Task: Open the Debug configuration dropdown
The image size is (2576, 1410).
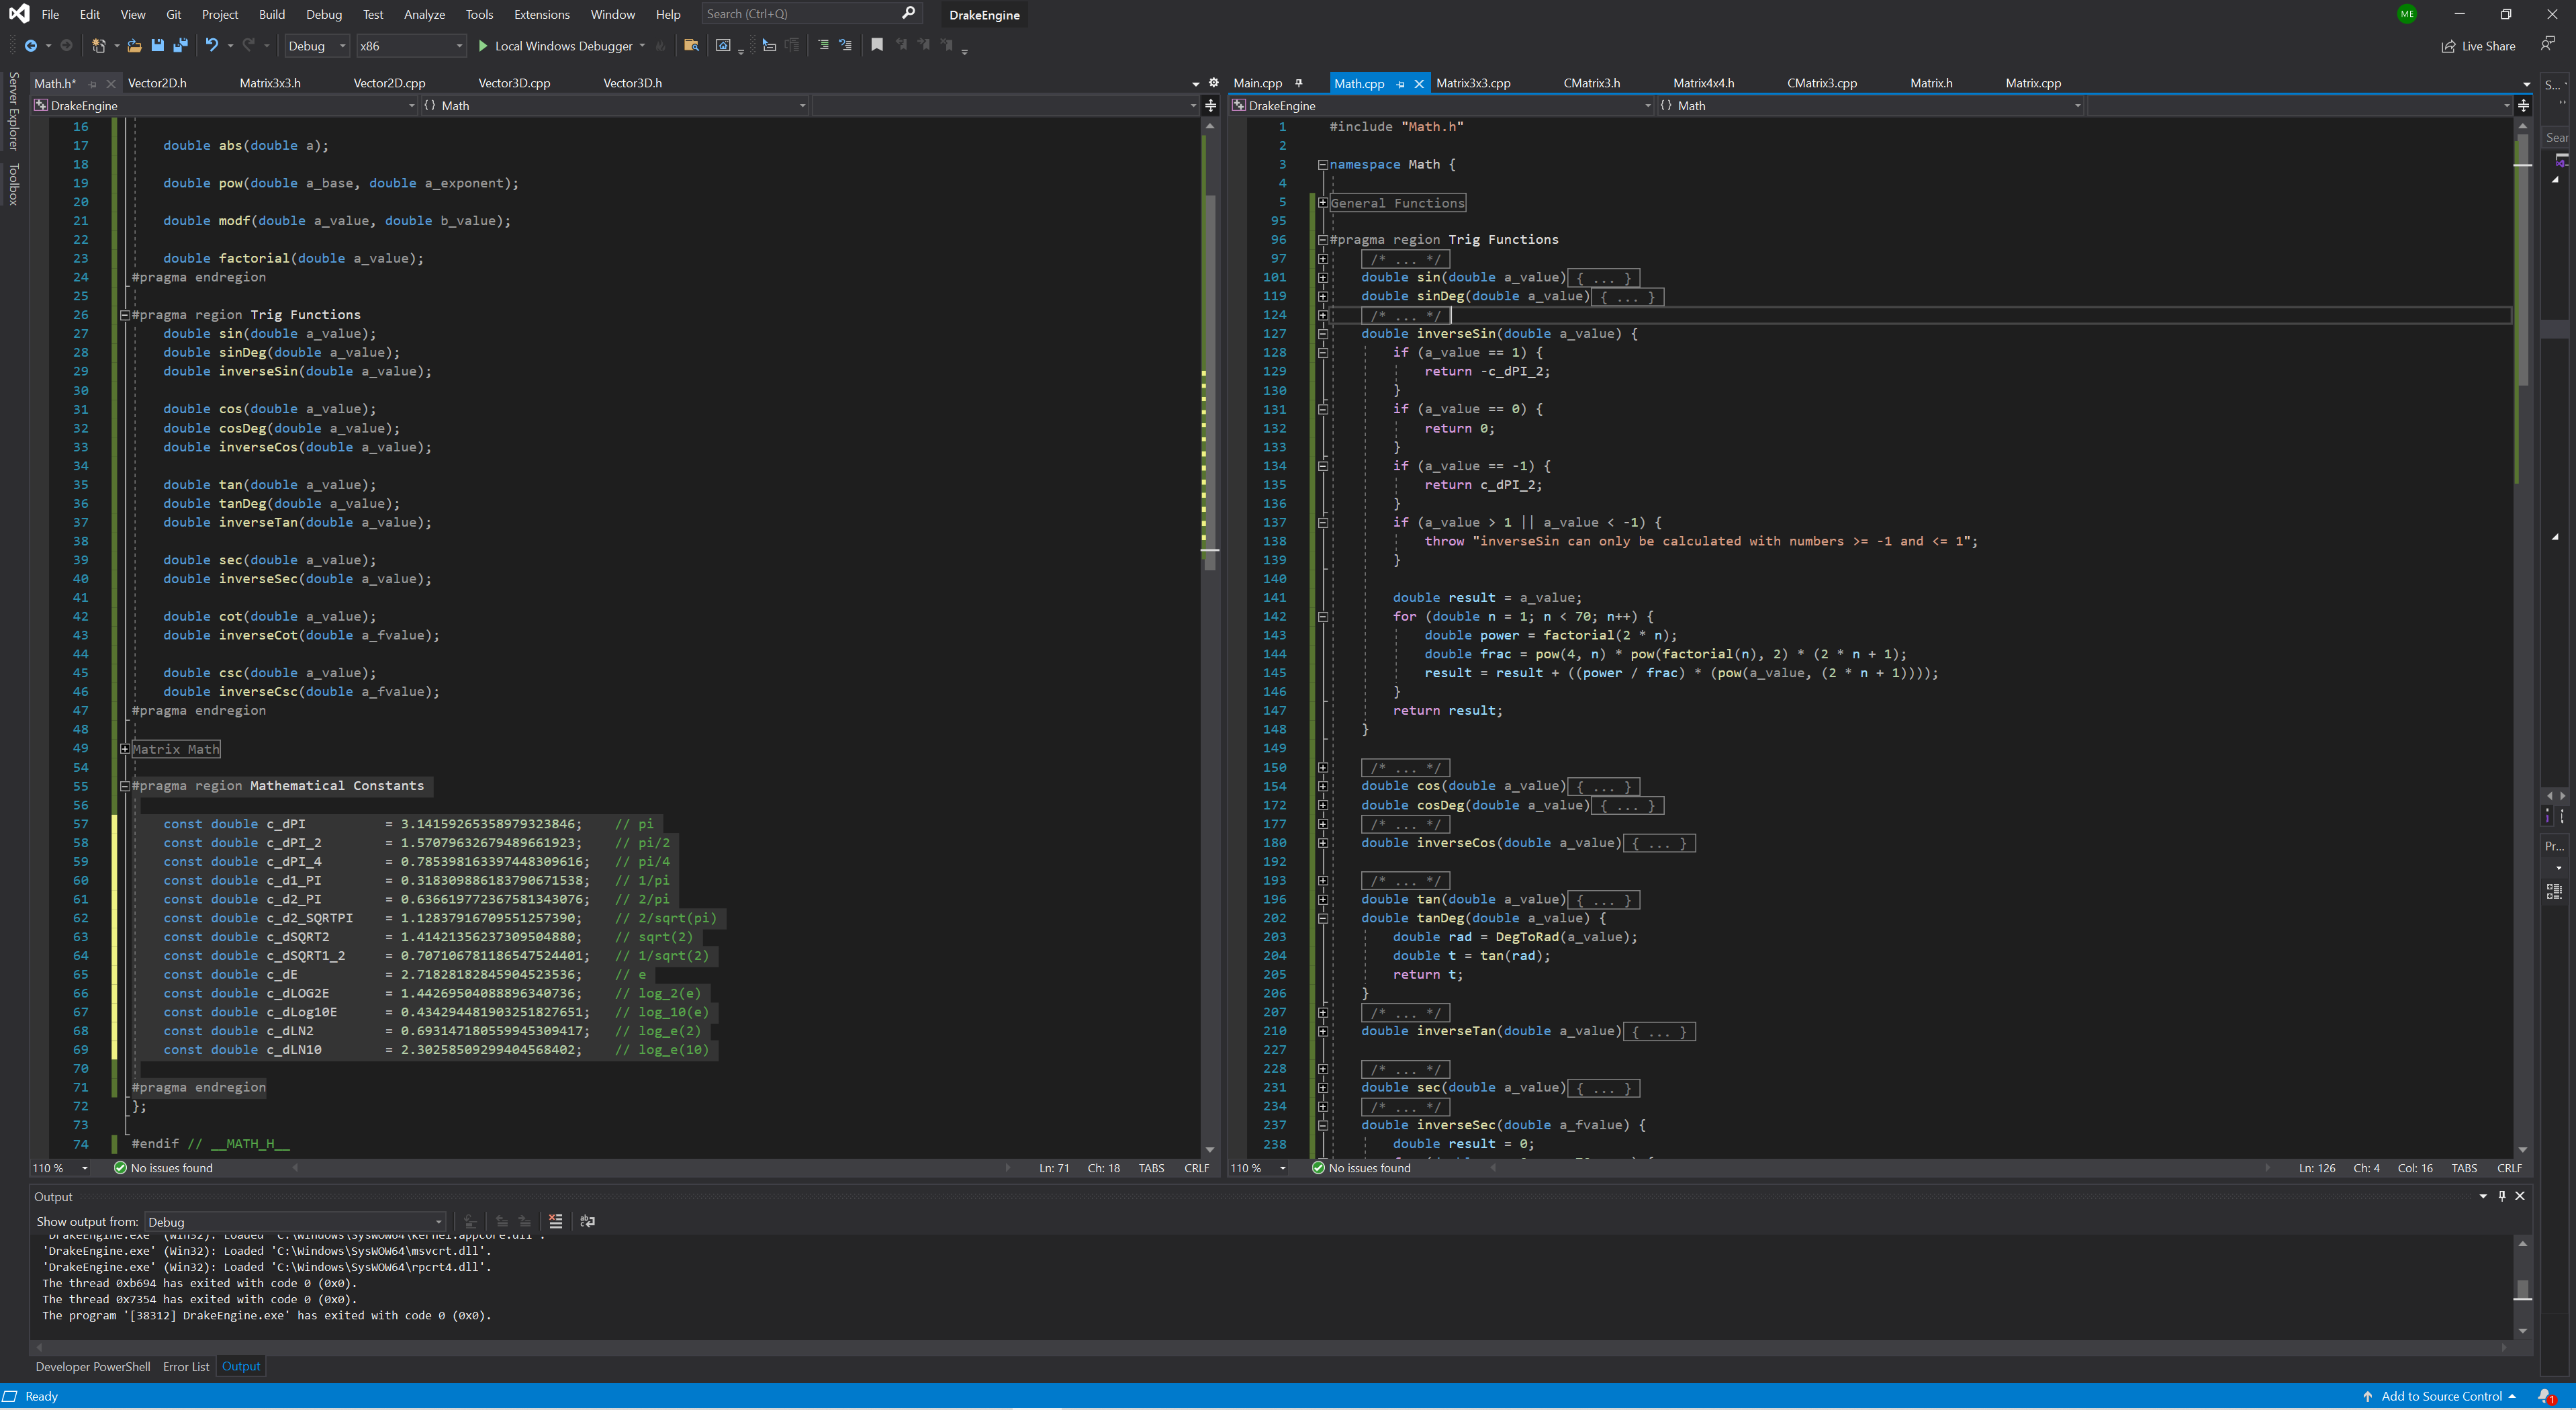Action: (316, 46)
